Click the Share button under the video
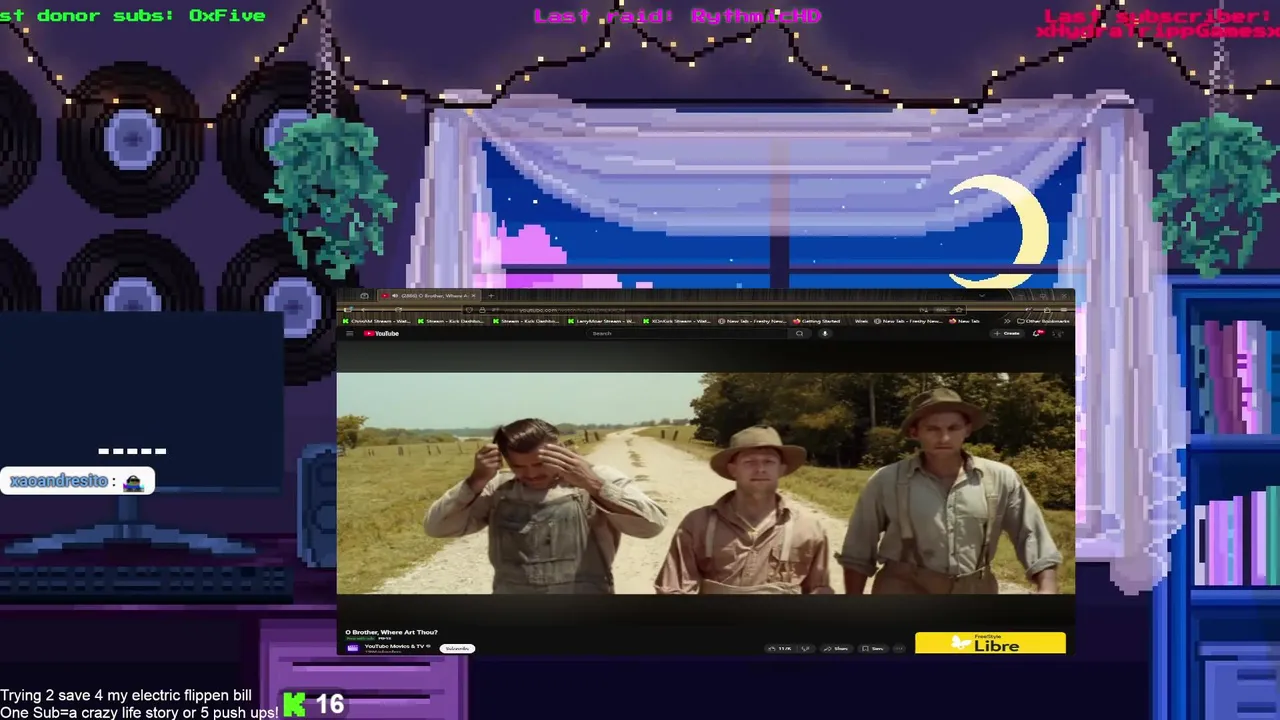The width and height of the screenshot is (1280, 720). (x=836, y=649)
